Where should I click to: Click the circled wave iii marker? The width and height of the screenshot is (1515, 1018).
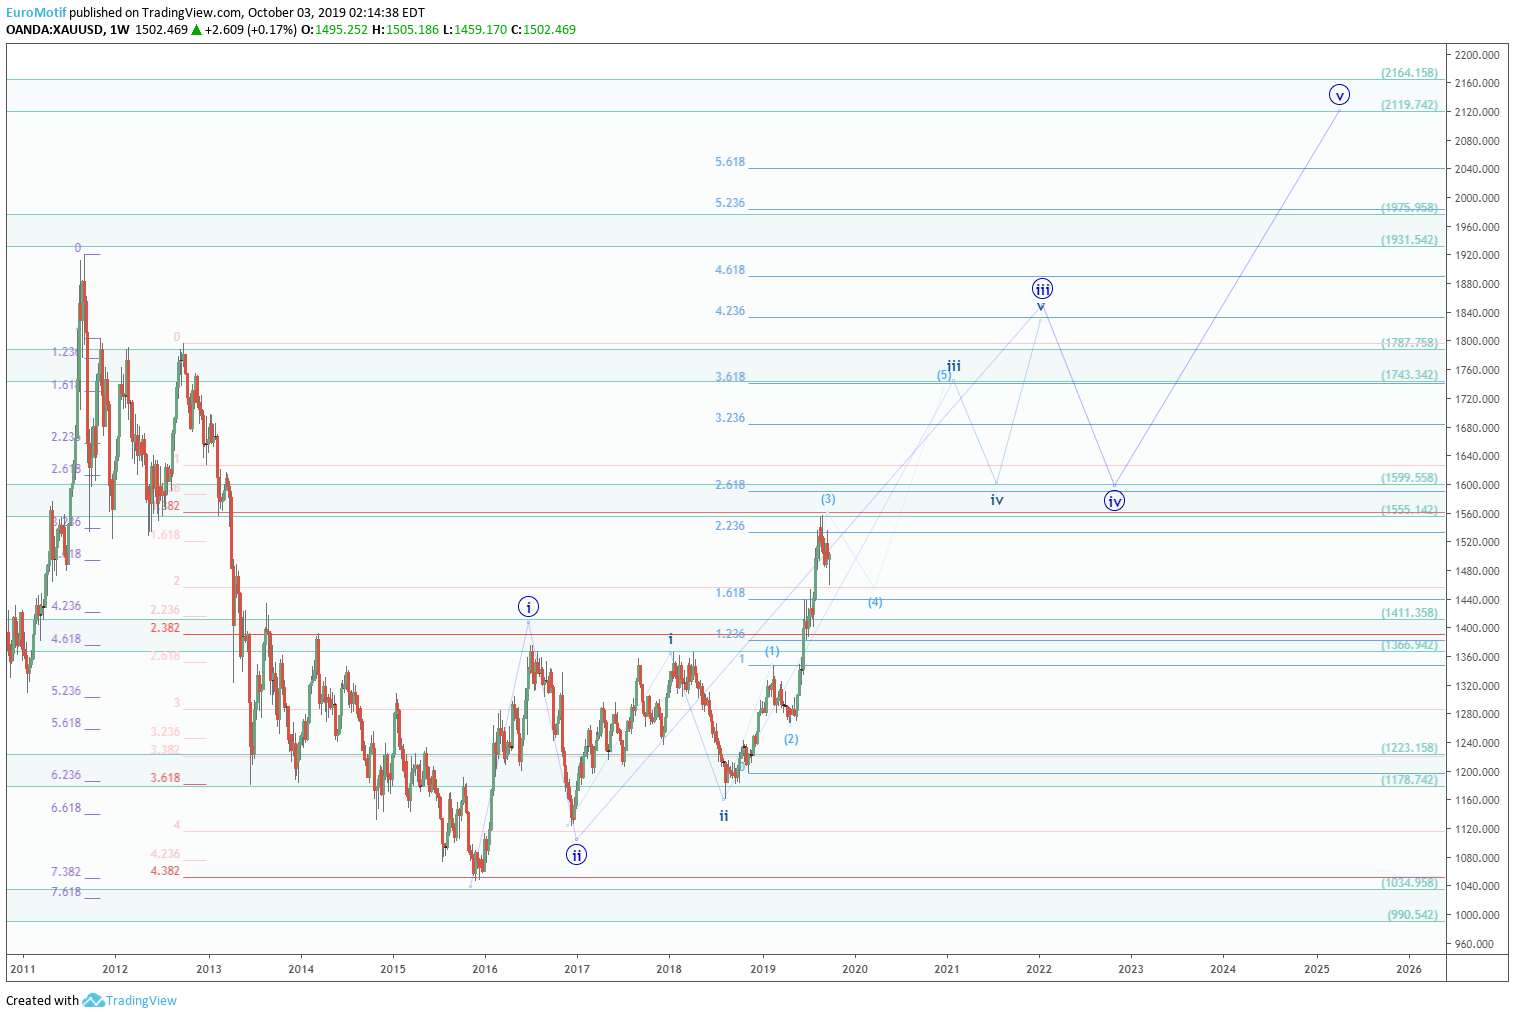coord(1042,289)
